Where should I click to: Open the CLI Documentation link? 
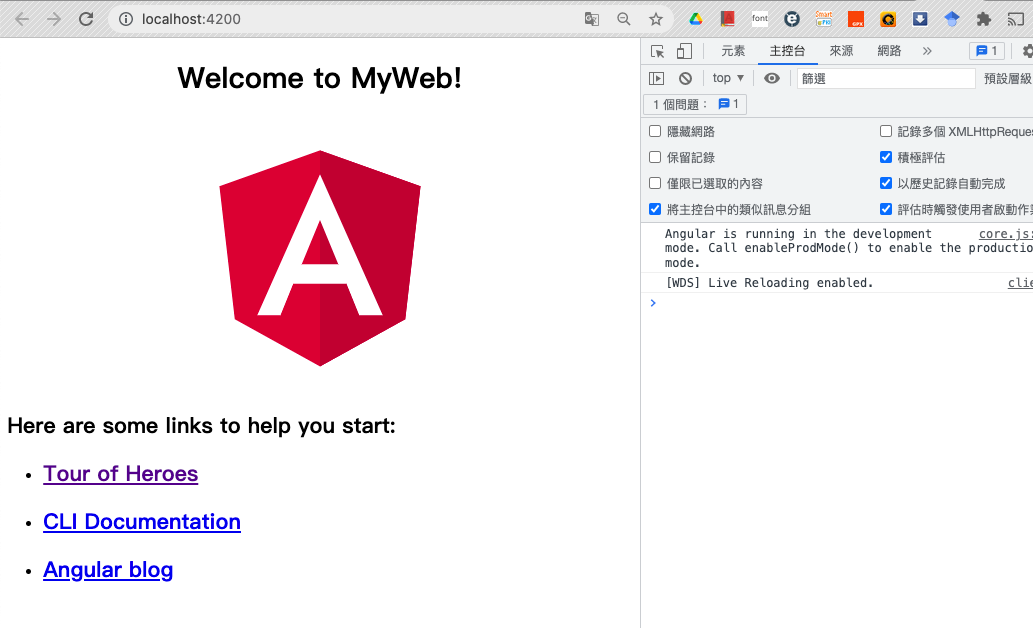[x=142, y=522]
